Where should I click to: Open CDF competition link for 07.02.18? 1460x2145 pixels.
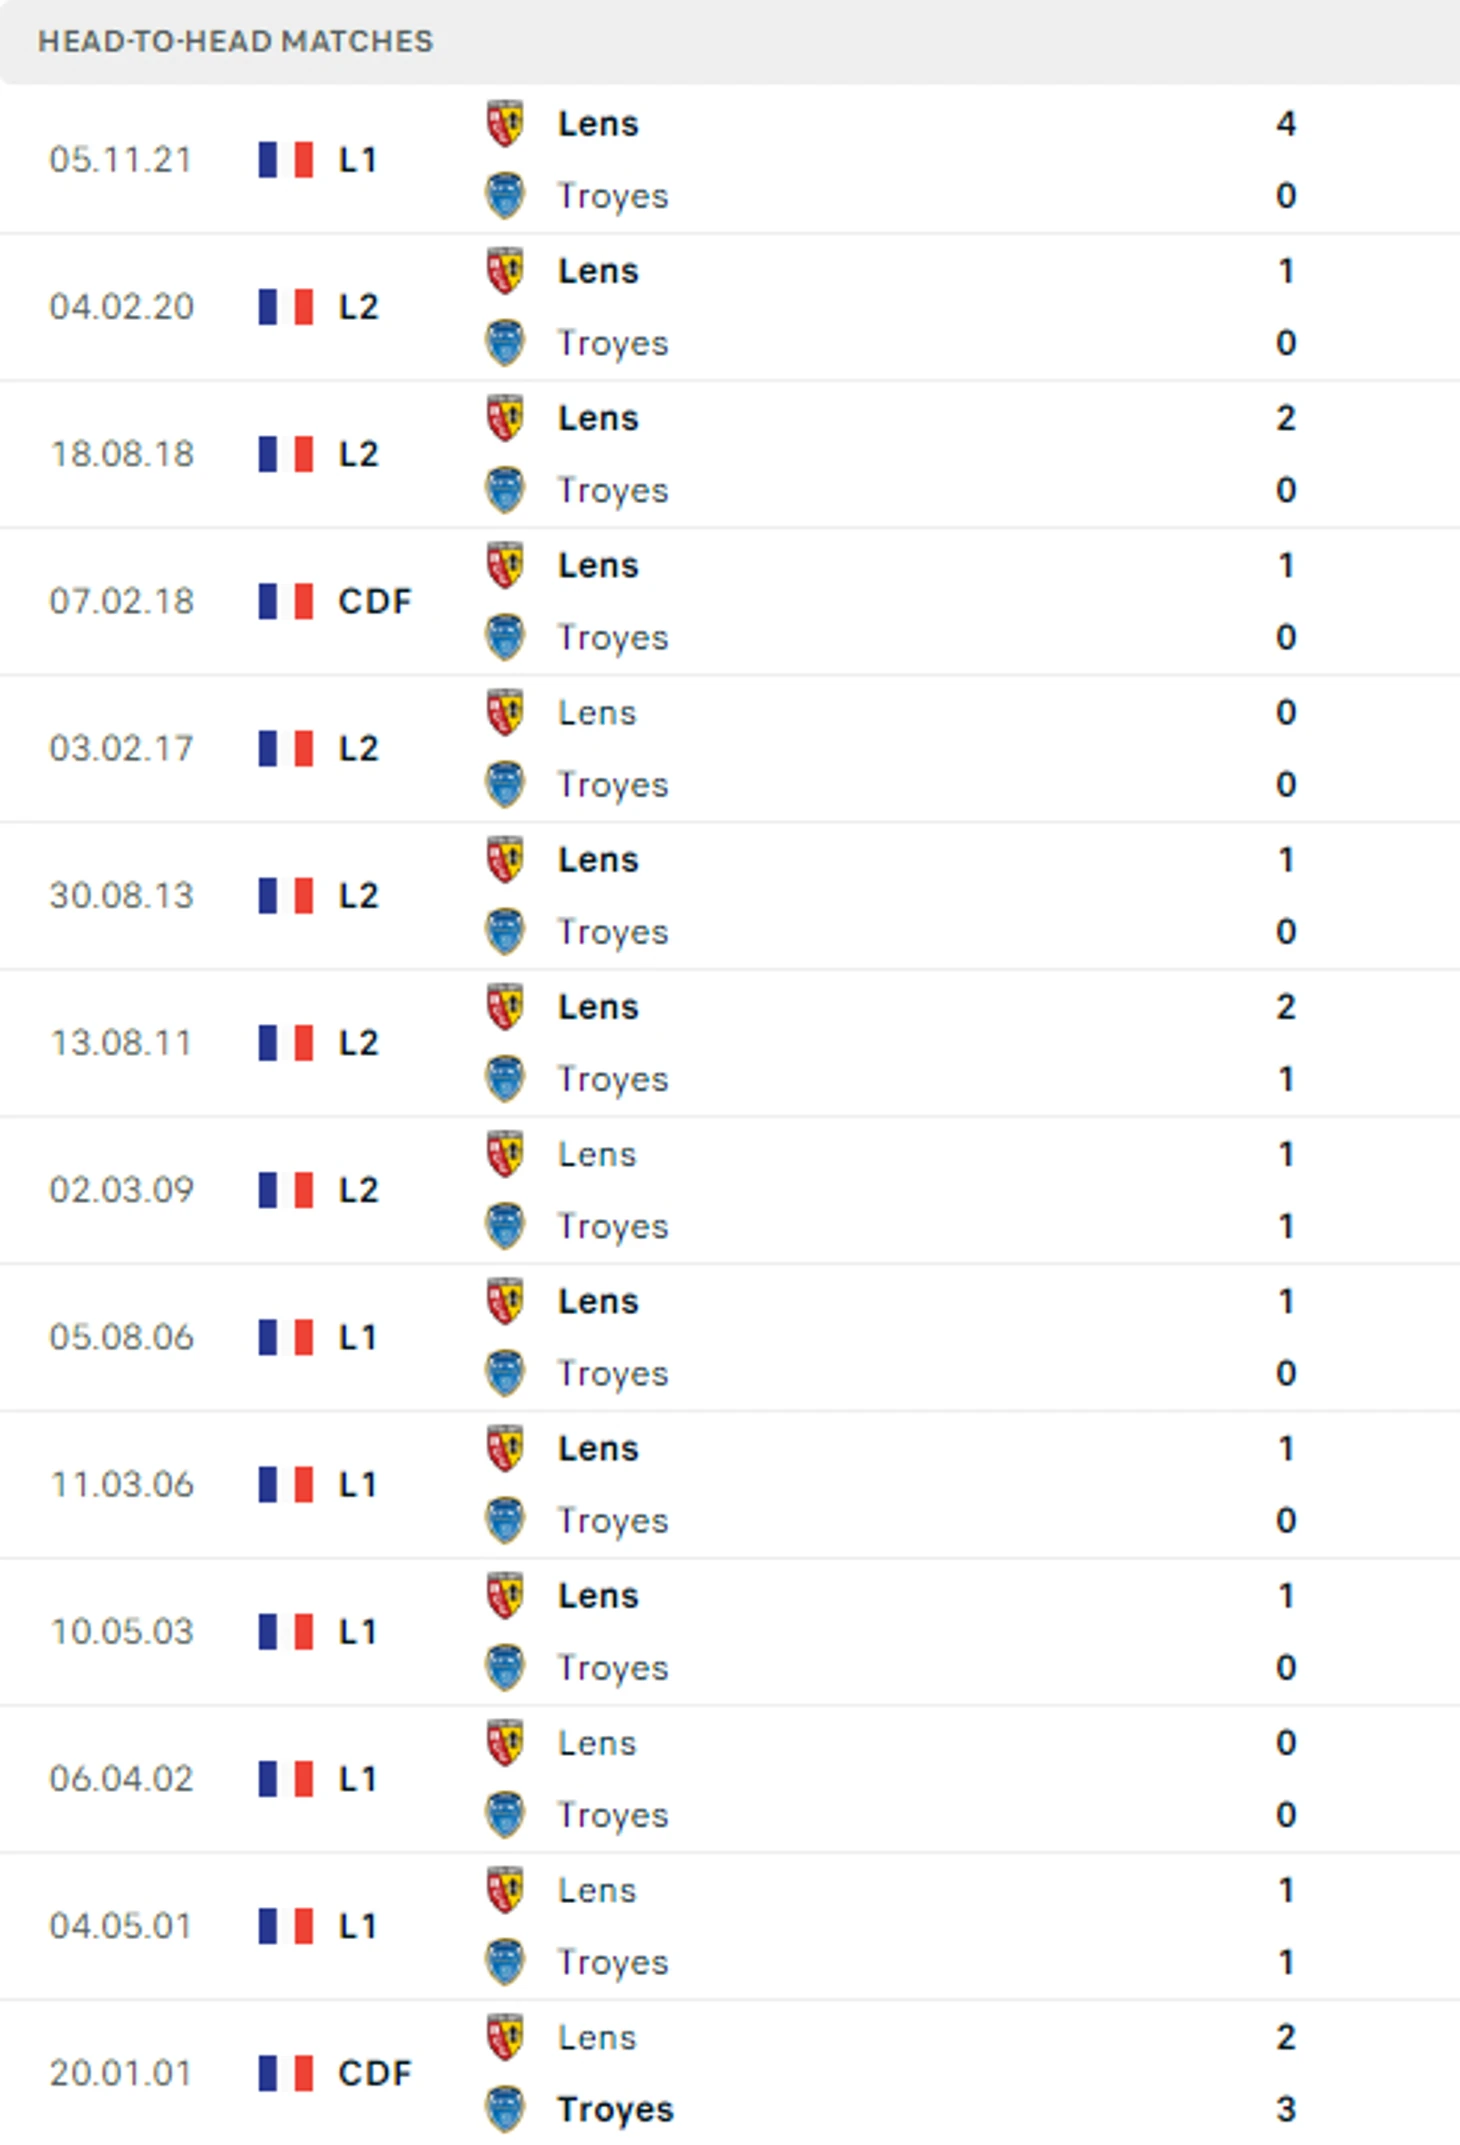tap(375, 601)
